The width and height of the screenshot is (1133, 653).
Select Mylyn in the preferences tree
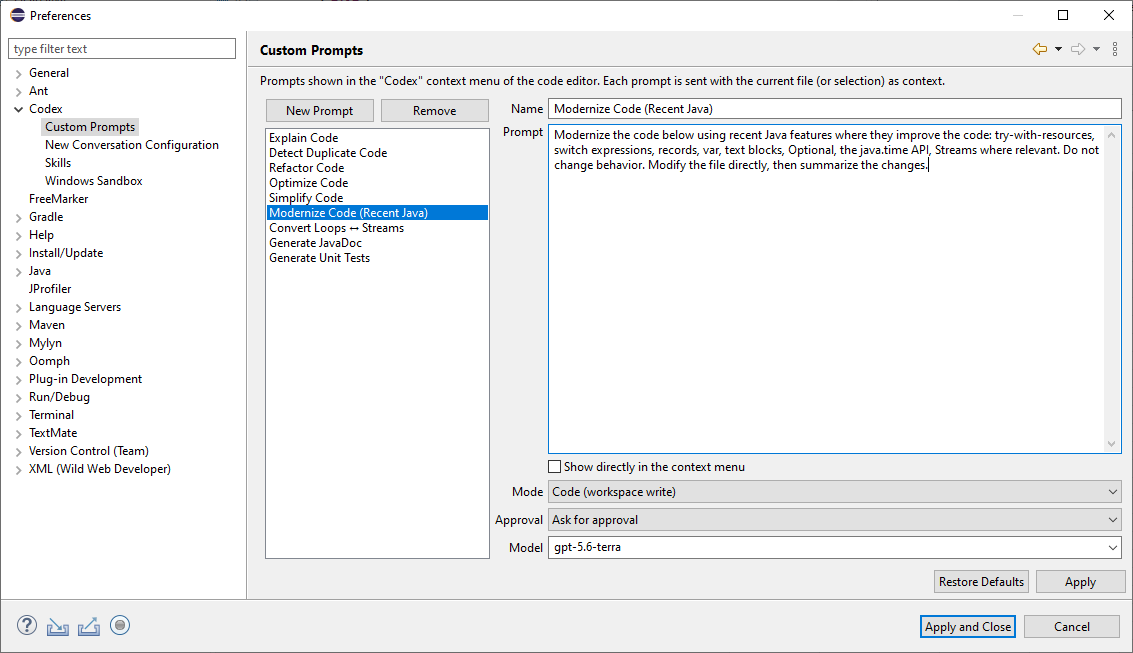pyautogui.click(x=46, y=343)
